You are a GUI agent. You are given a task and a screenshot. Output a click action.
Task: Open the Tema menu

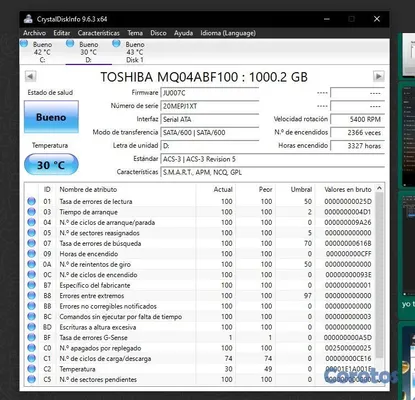click(135, 33)
